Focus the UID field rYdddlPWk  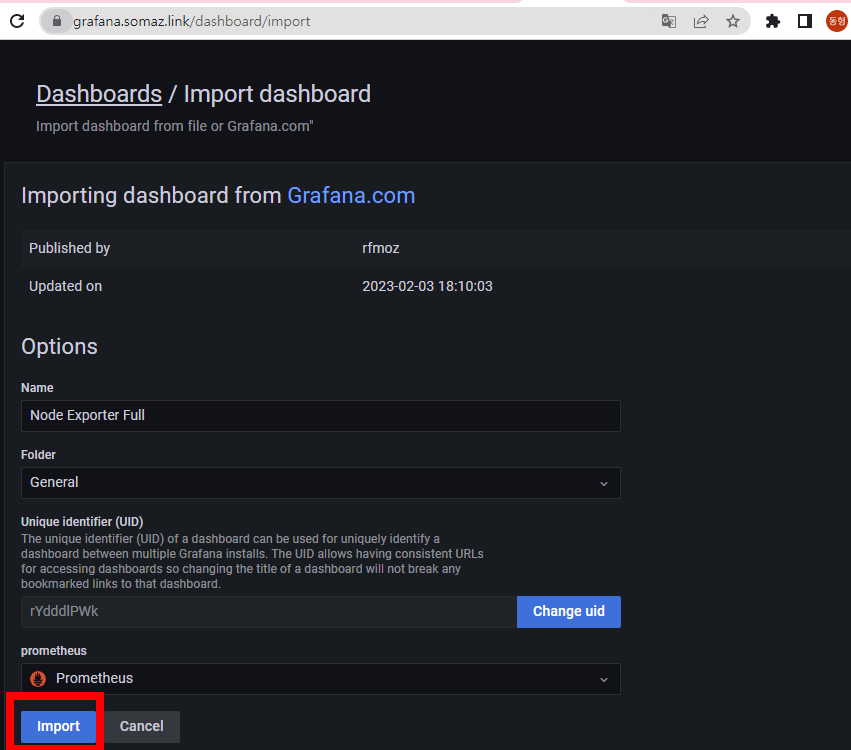269,612
